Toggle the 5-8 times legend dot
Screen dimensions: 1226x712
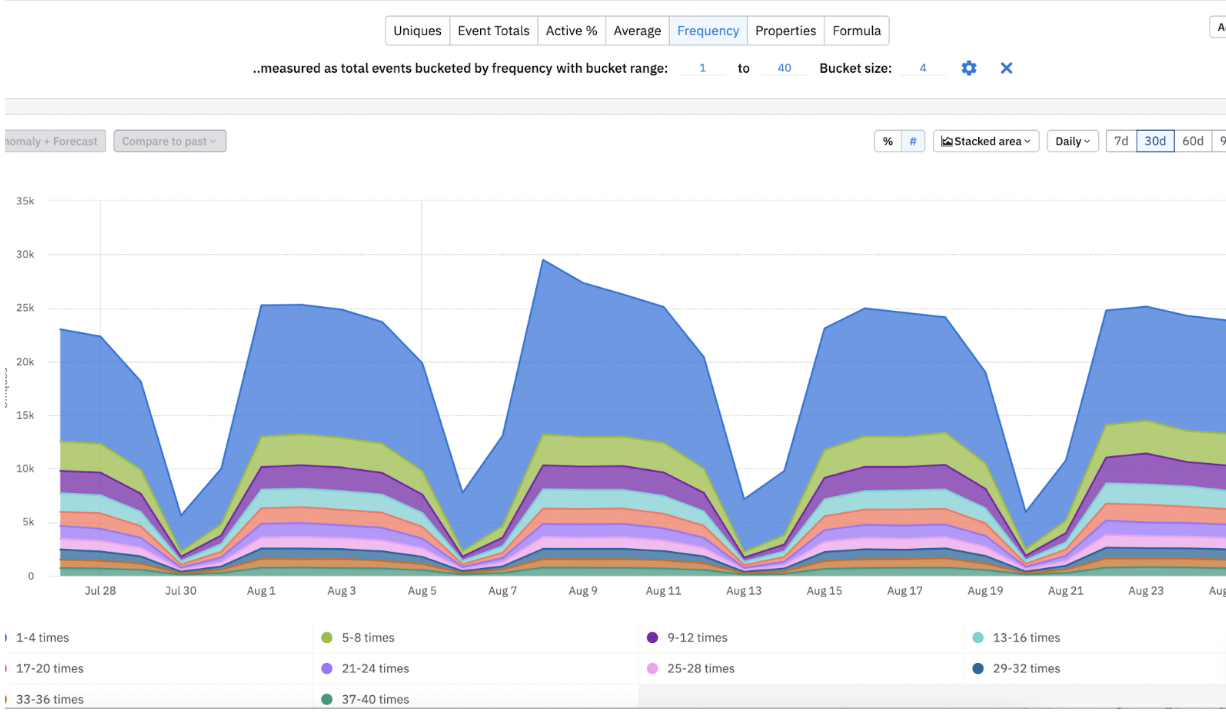tap(327, 638)
